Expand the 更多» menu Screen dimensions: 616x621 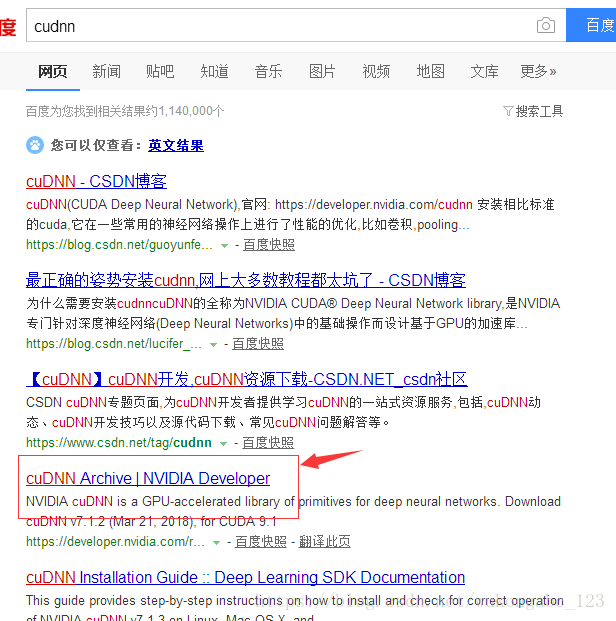click(538, 72)
